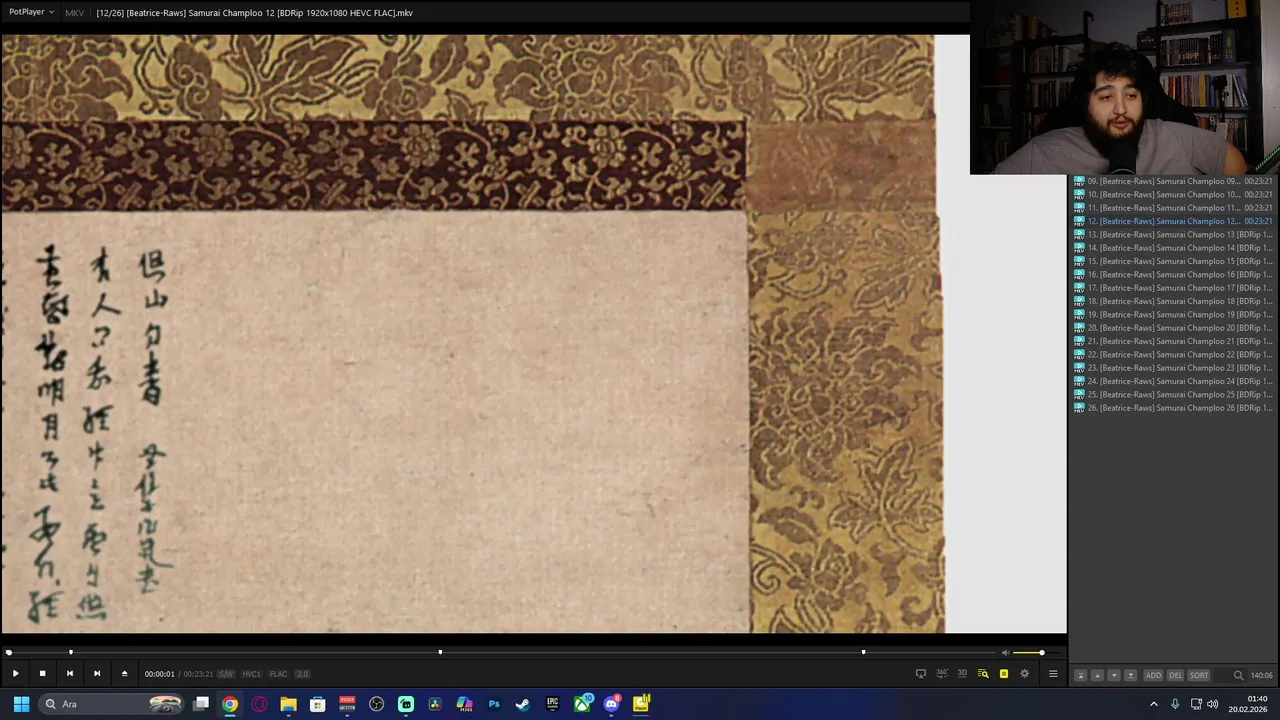
Task: Select Samurai Champloo 22 in the playlist
Action: tap(1173, 354)
